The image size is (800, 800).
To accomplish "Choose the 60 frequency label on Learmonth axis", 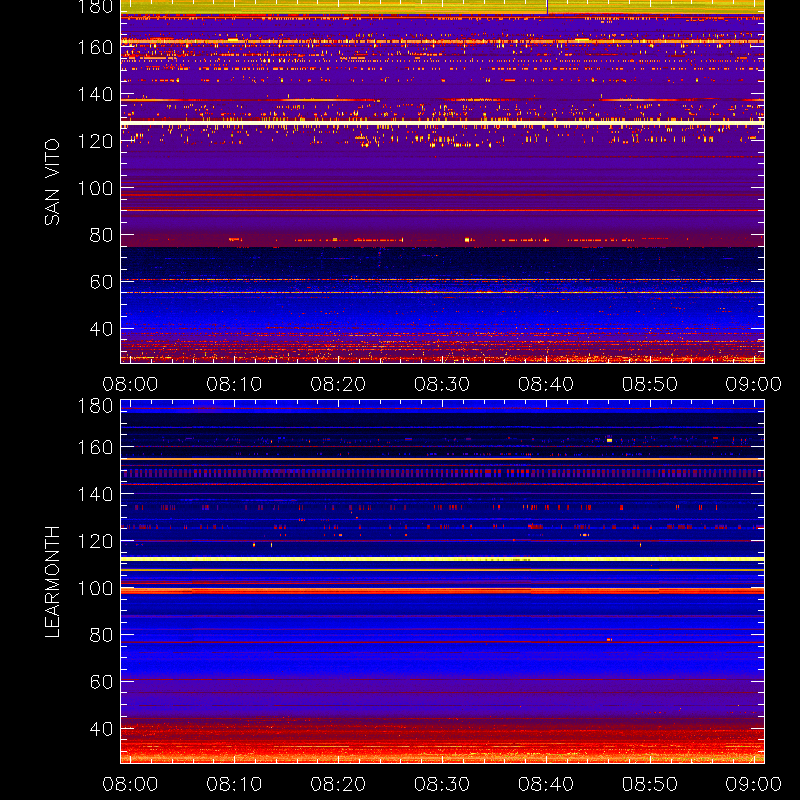I will click(101, 682).
